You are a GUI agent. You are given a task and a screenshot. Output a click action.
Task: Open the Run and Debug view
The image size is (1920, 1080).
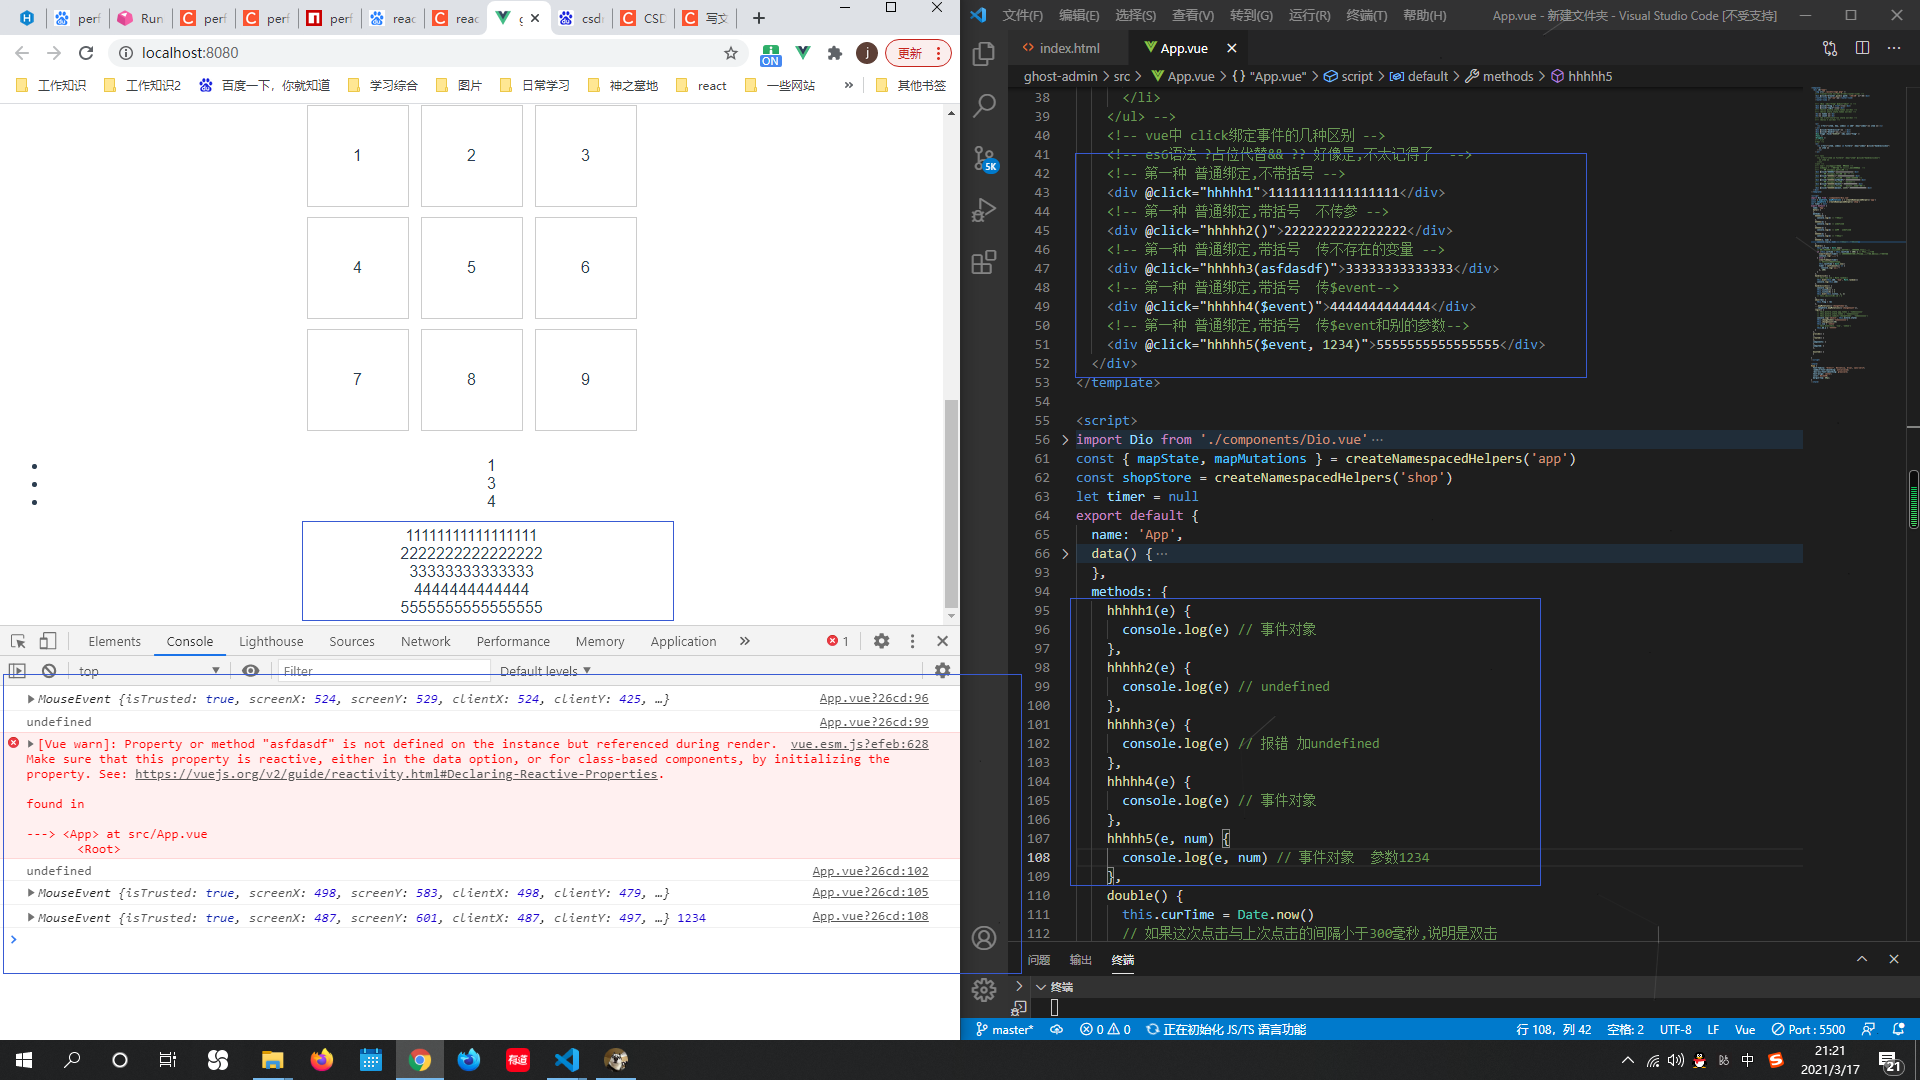pos(984,210)
